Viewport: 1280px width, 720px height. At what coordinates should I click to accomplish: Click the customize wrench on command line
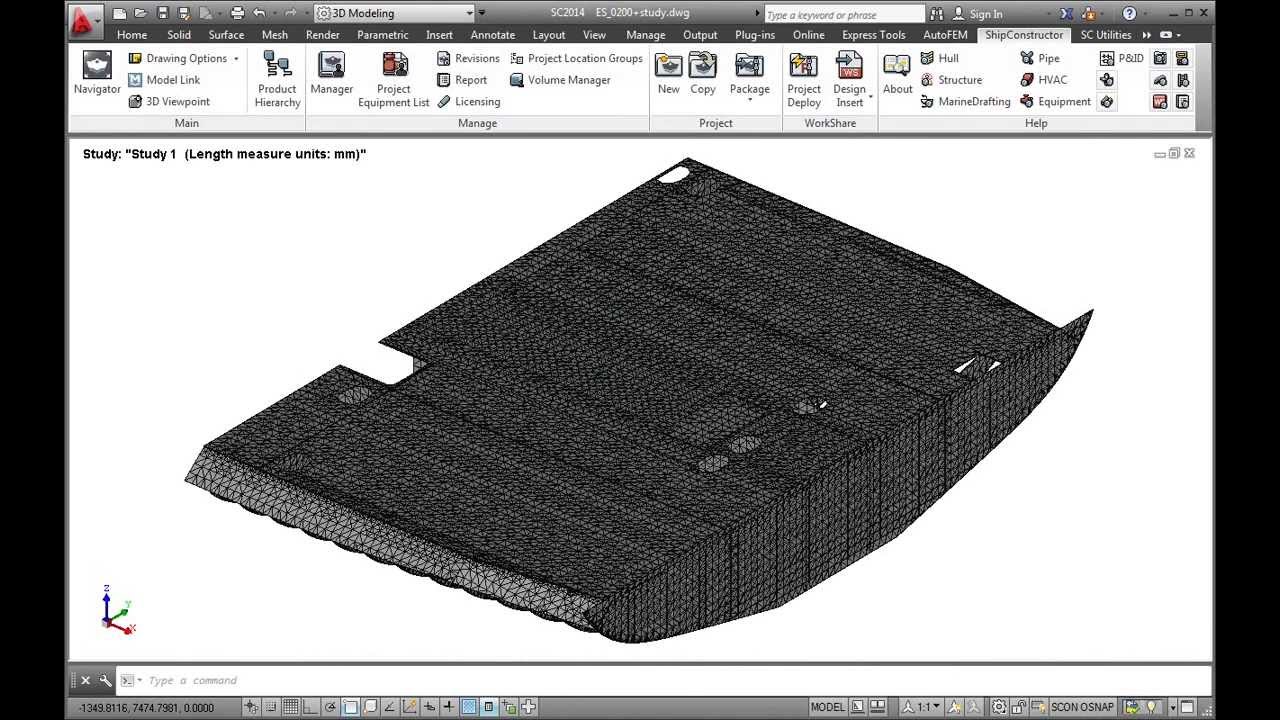[x=105, y=680]
